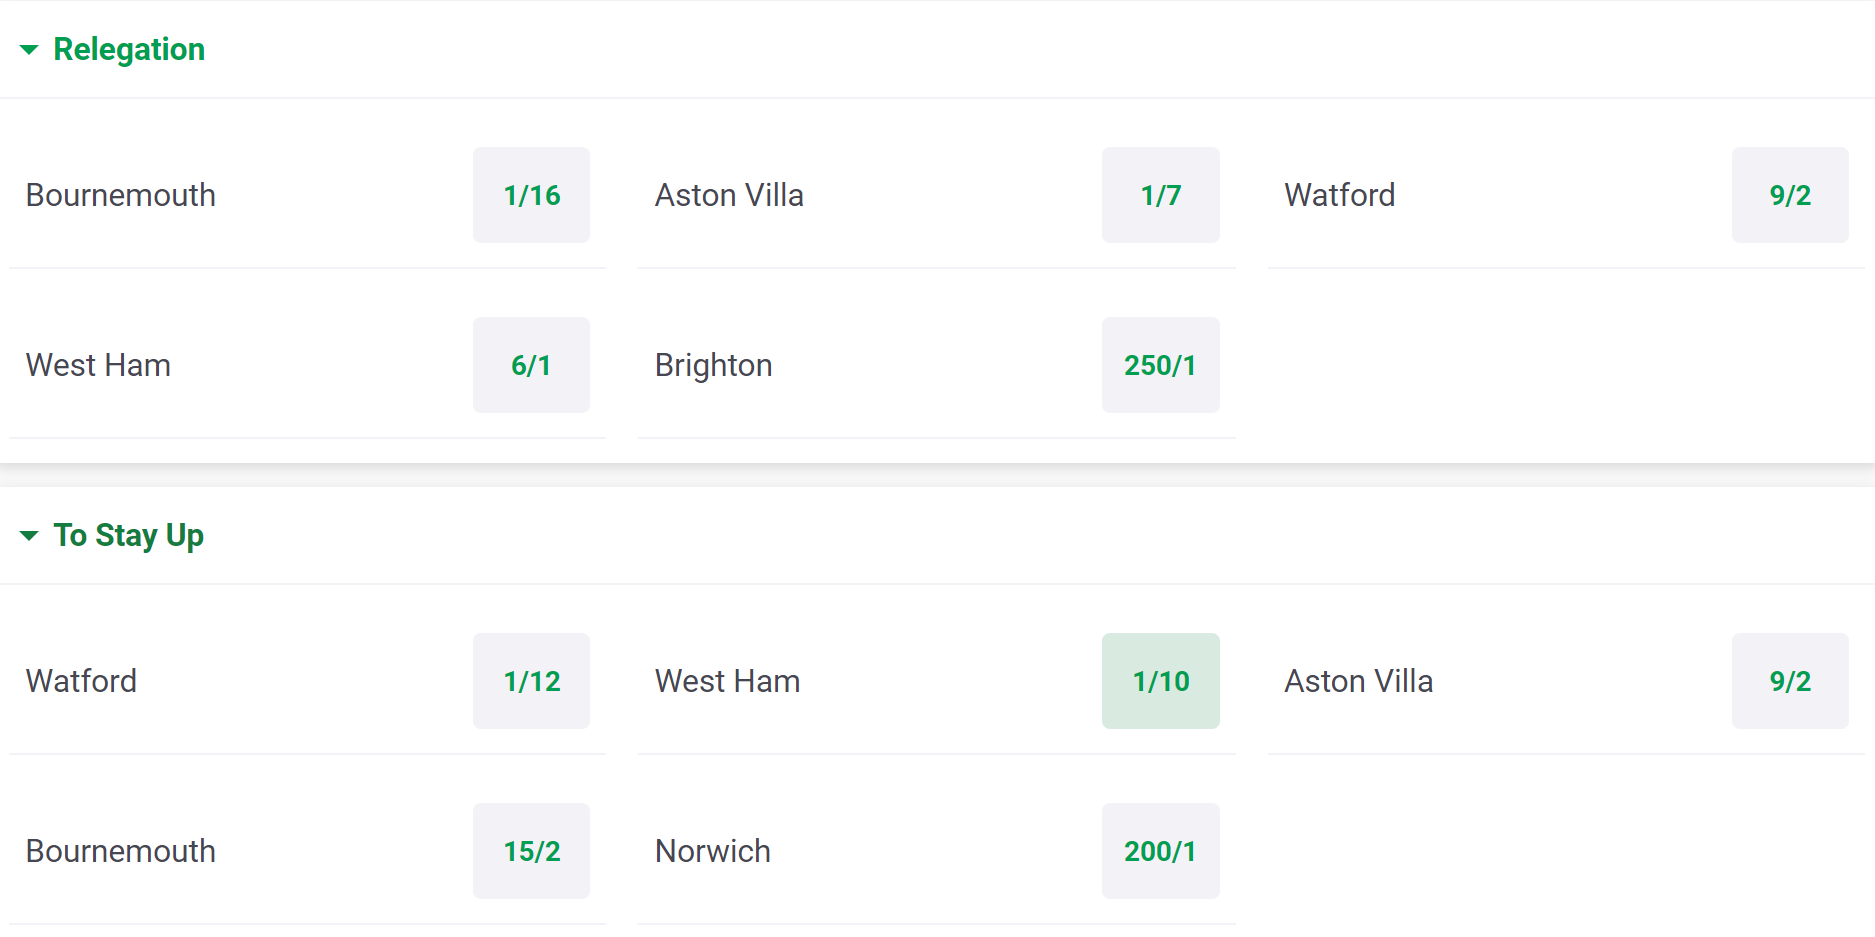Click Aston Villa name in To Stay Up

click(1359, 681)
